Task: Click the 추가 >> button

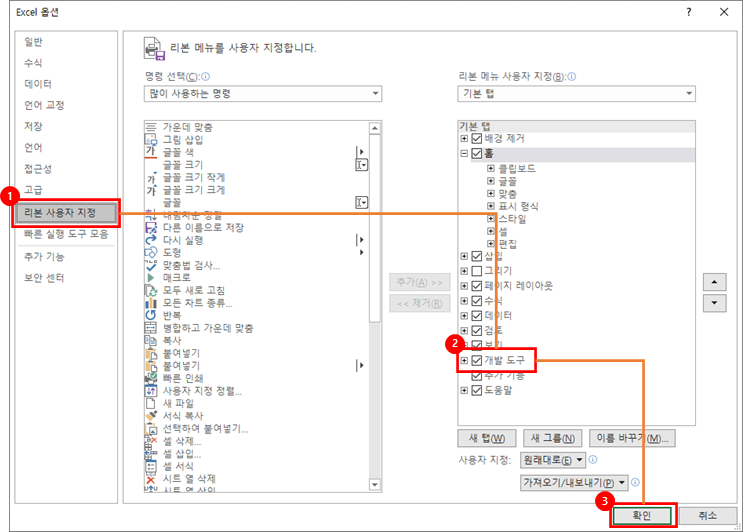Action: [x=419, y=282]
